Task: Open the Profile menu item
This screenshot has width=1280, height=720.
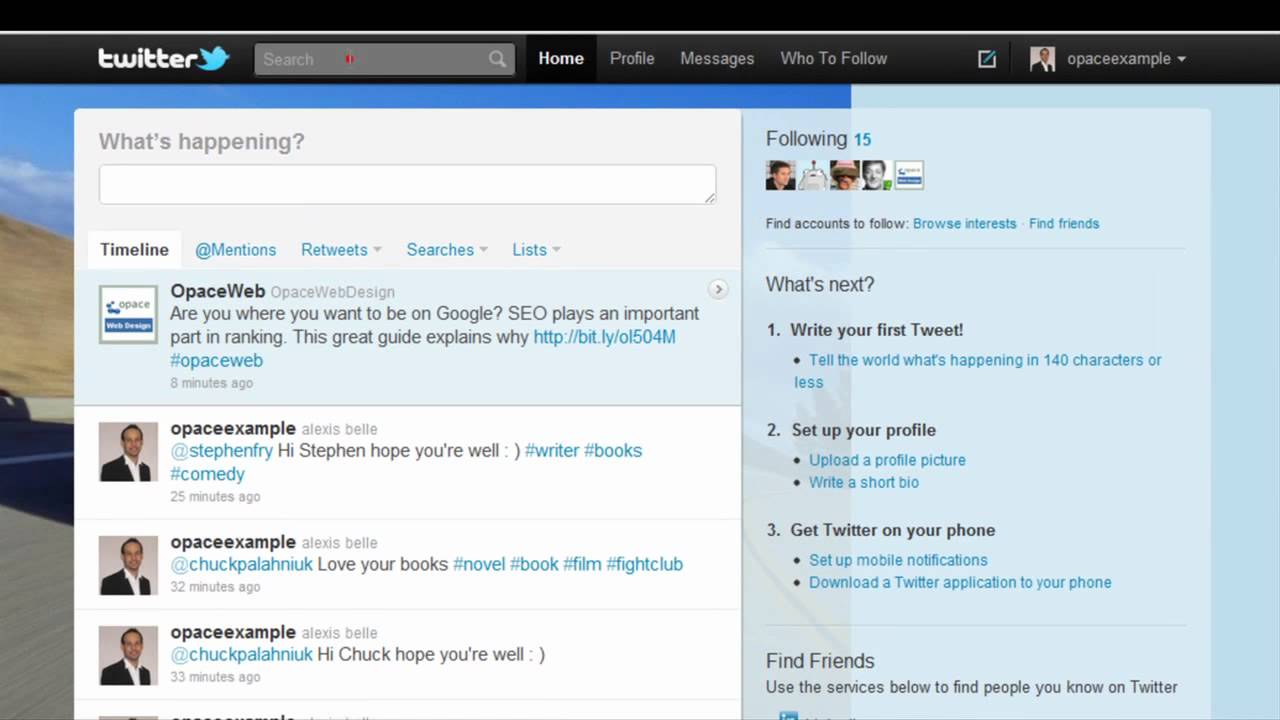Action: 632,59
